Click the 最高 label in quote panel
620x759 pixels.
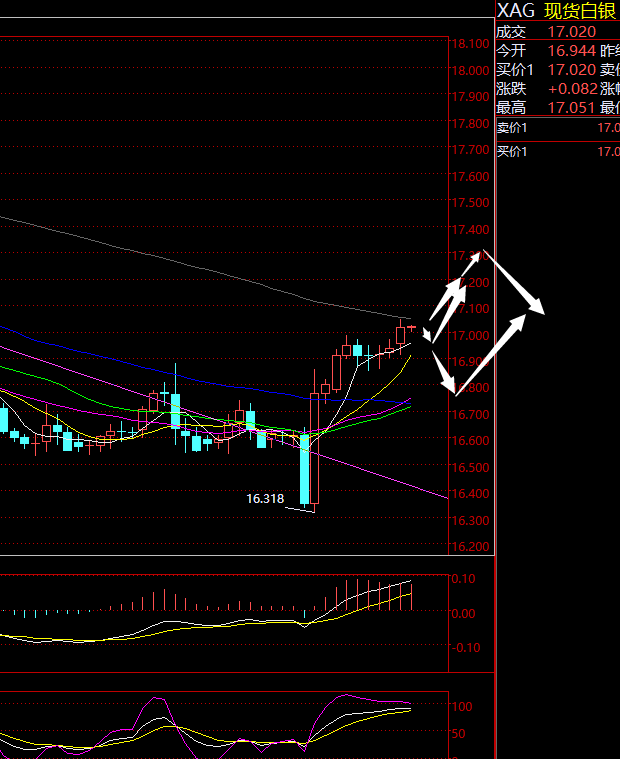(511, 107)
